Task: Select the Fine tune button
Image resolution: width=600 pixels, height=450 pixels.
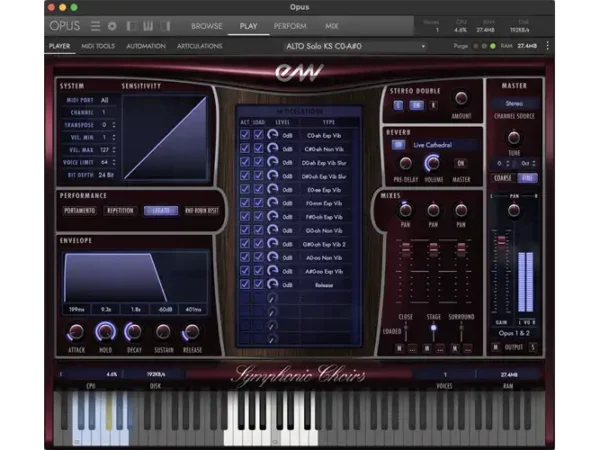Action: [x=527, y=178]
